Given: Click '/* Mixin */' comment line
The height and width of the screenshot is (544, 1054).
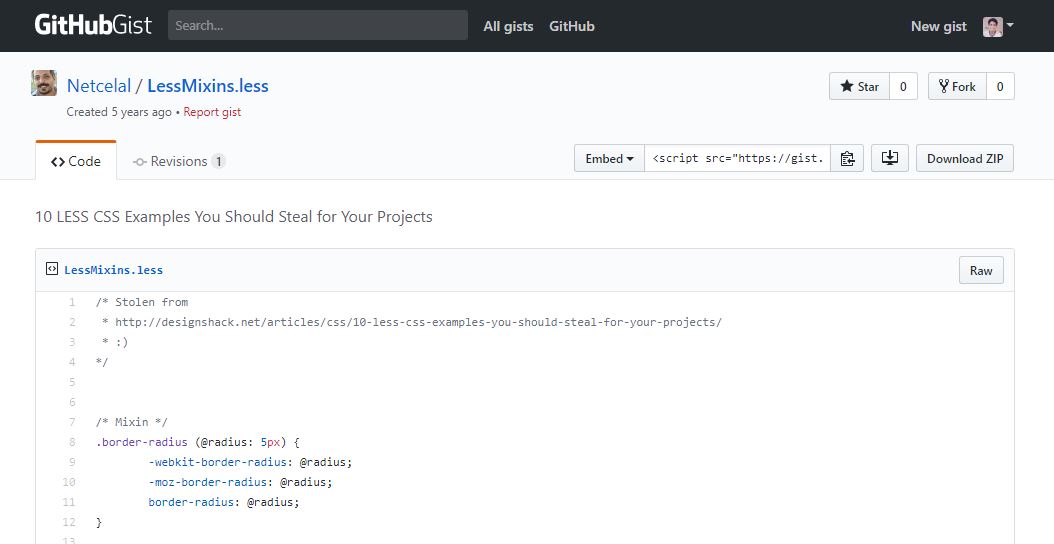Looking at the screenshot, I should pos(132,422).
